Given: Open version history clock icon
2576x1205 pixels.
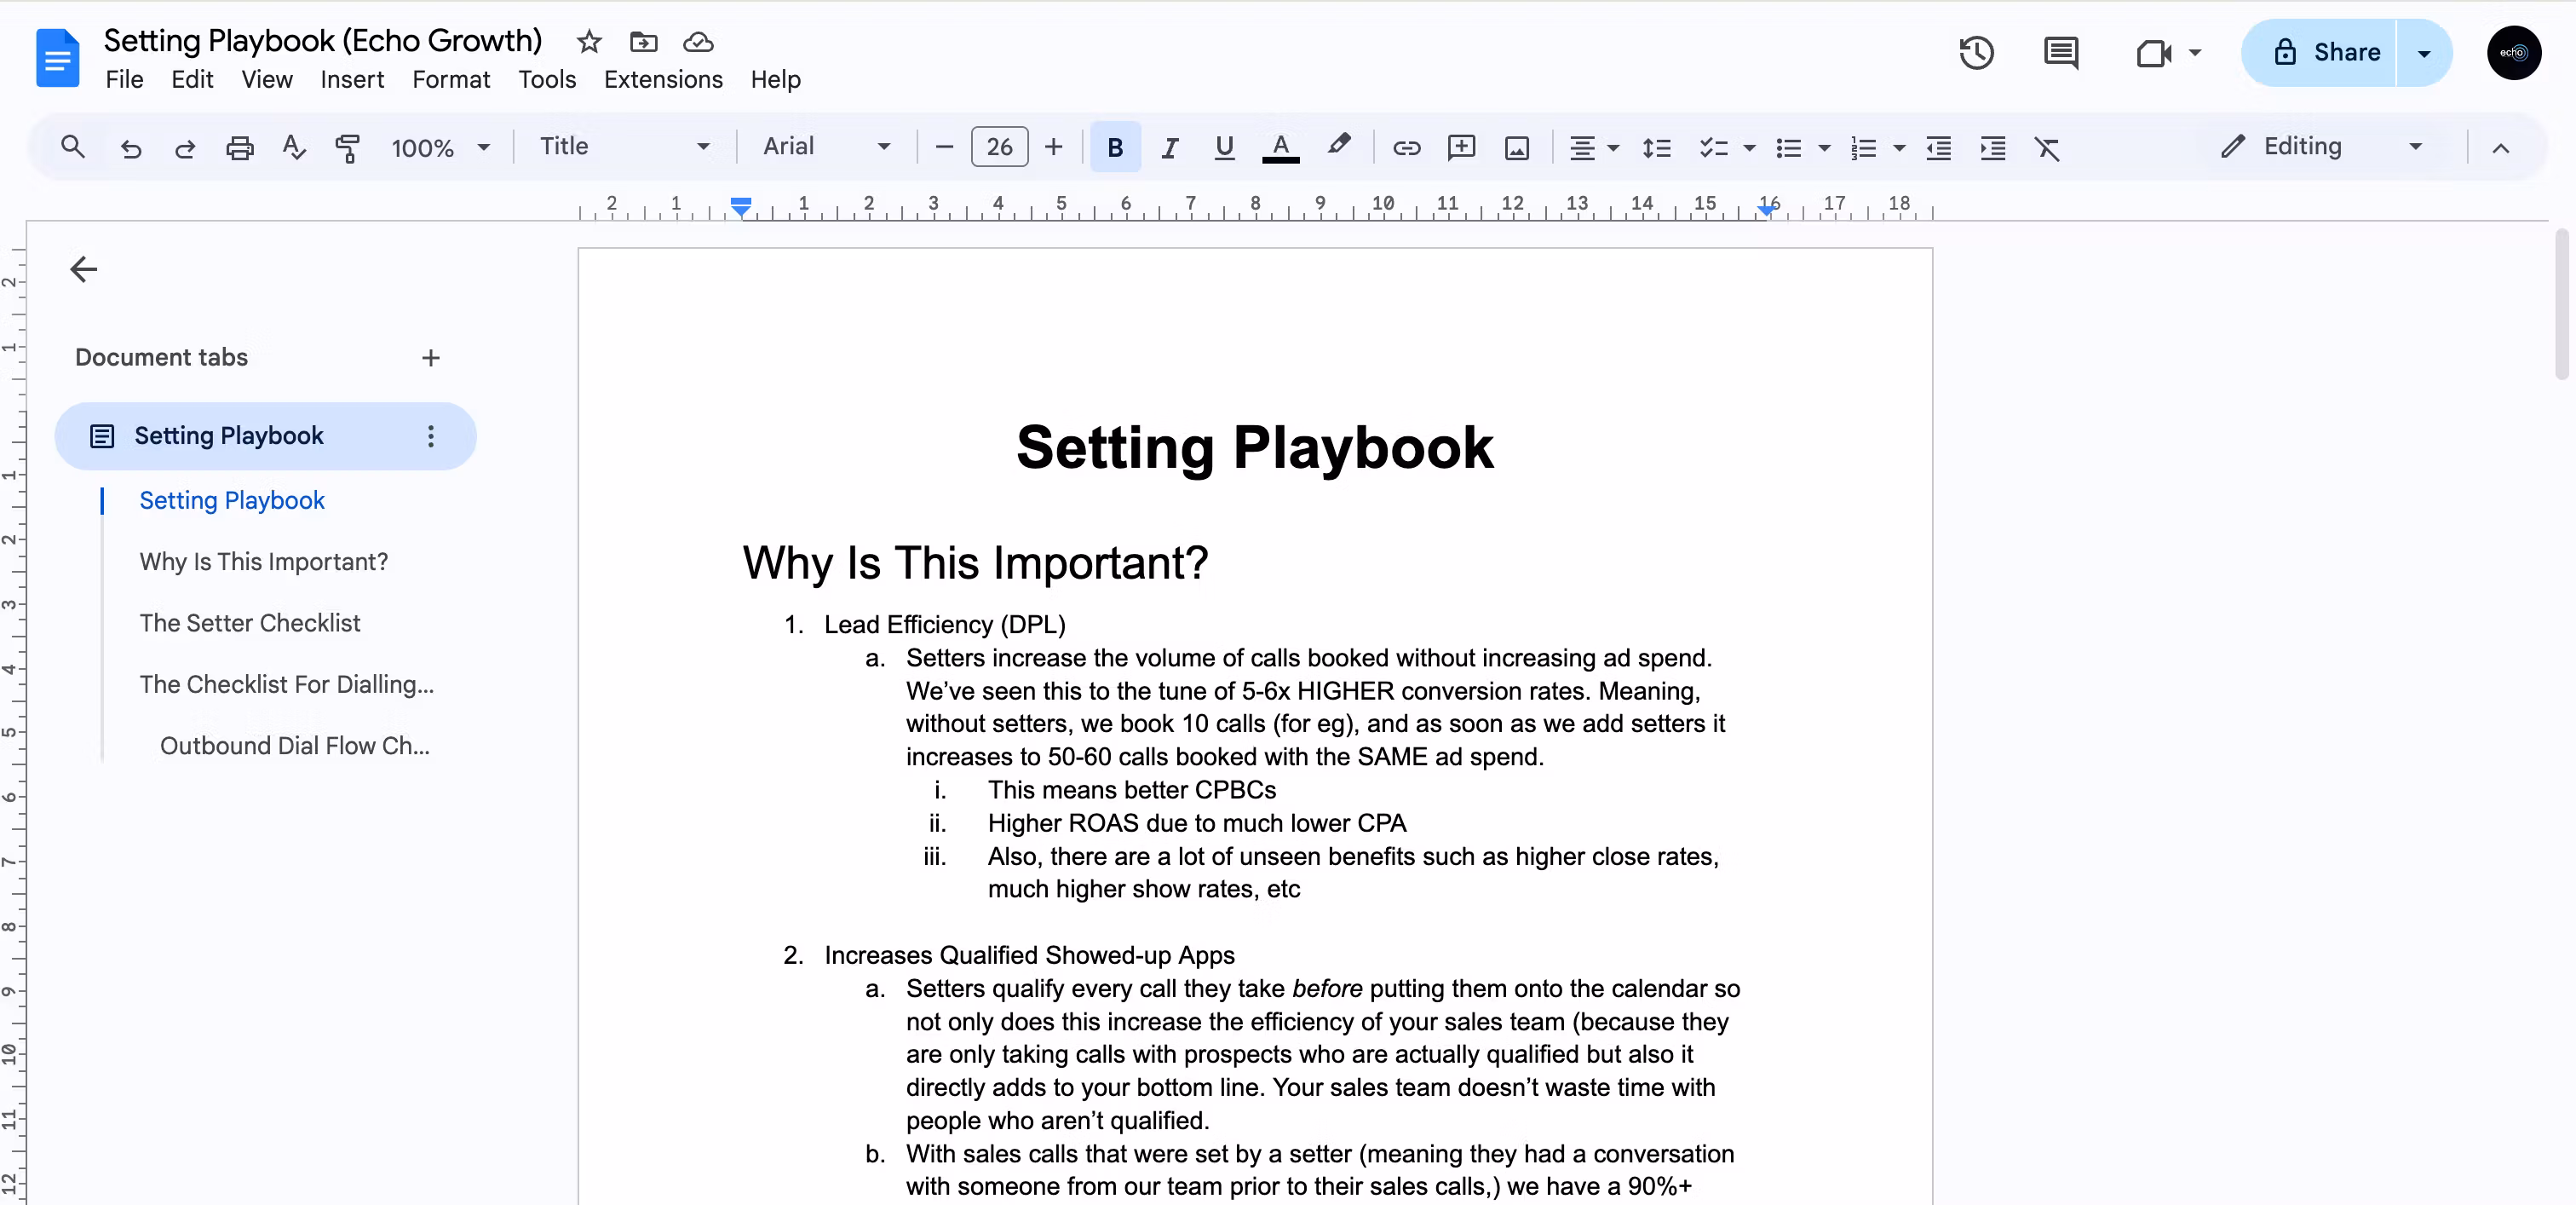Looking at the screenshot, I should pyautogui.click(x=1976, y=52).
